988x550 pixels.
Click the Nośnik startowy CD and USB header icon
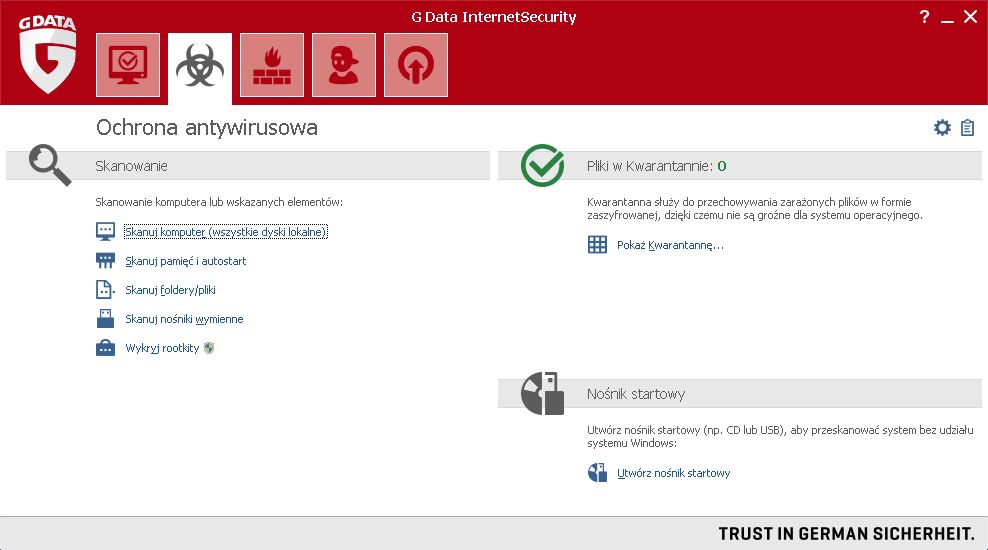[543, 393]
